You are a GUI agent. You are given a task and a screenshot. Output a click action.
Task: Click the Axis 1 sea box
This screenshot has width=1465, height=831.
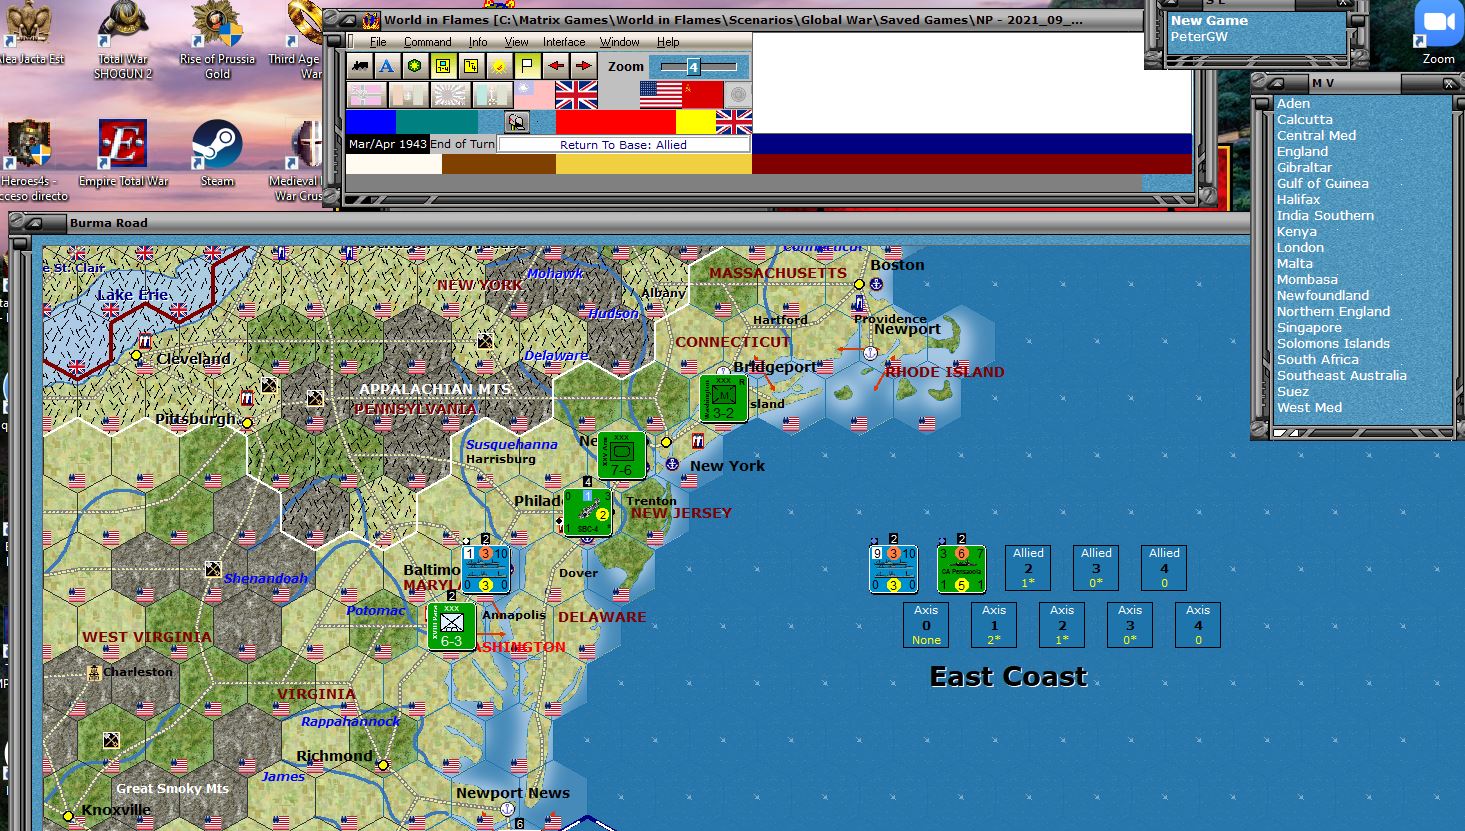(994, 625)
